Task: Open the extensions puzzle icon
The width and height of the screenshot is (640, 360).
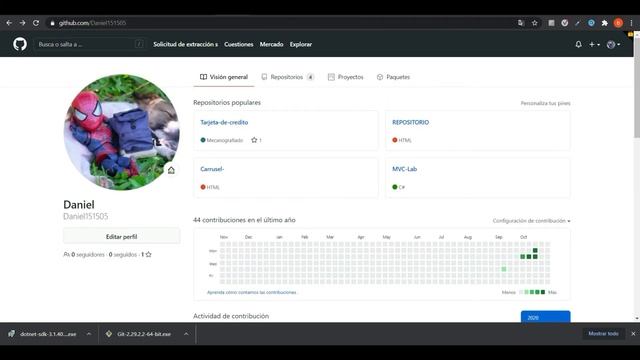Action: point(604,23)
